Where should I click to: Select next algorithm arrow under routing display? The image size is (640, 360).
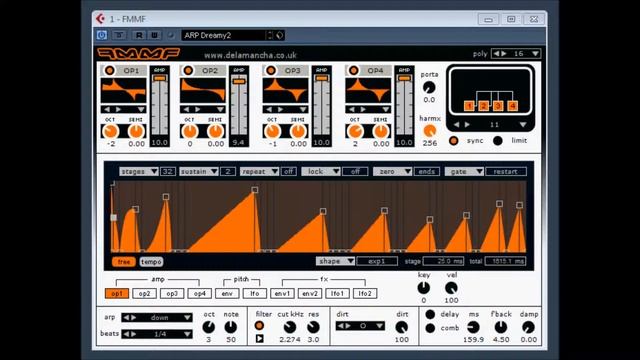tap(467, 124)
